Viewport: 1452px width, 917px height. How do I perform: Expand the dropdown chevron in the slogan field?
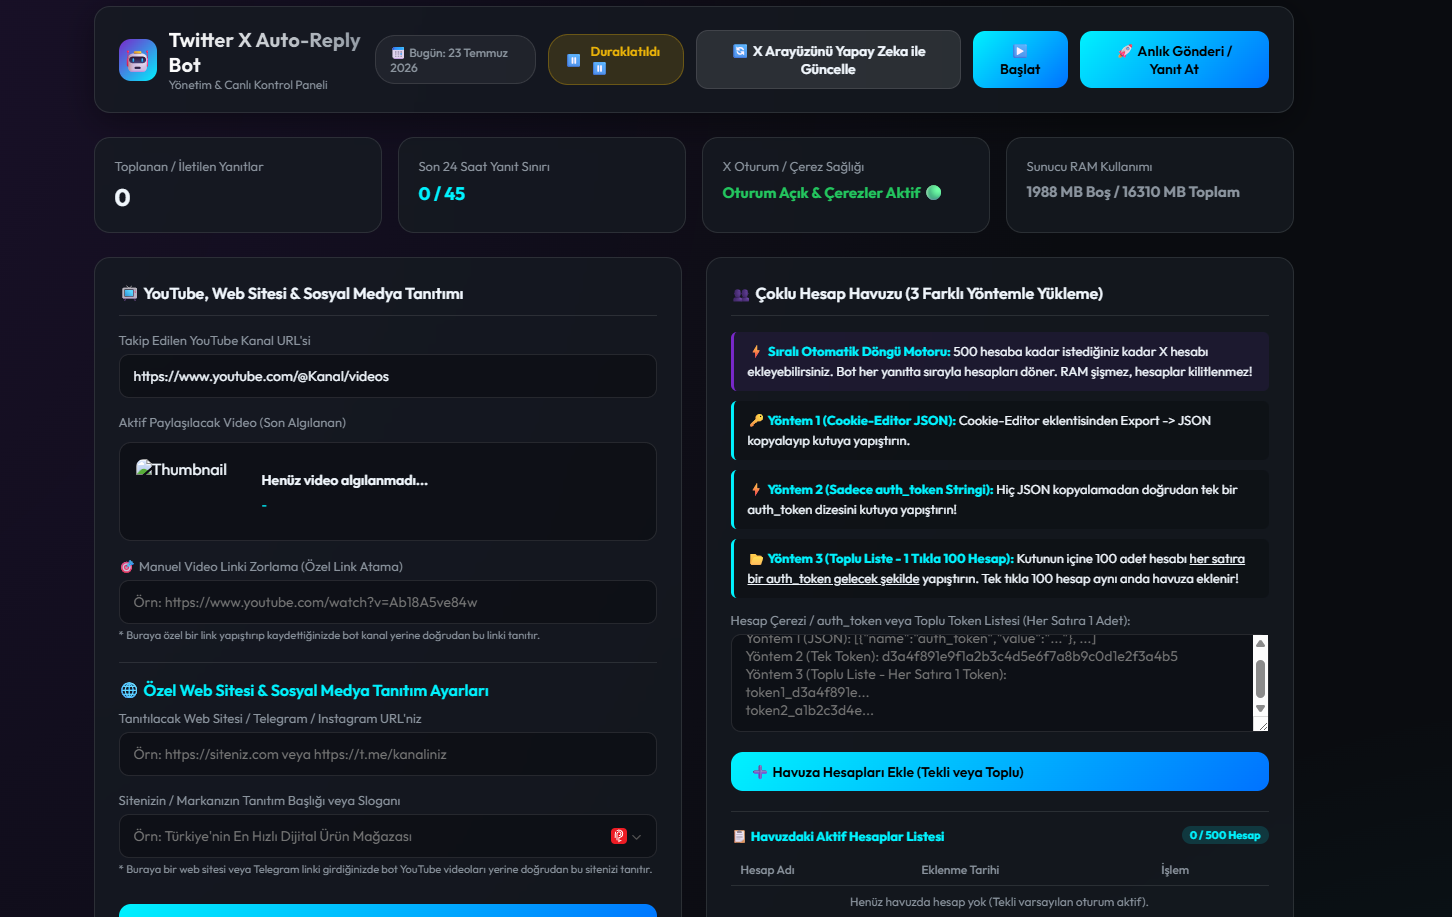637,836
